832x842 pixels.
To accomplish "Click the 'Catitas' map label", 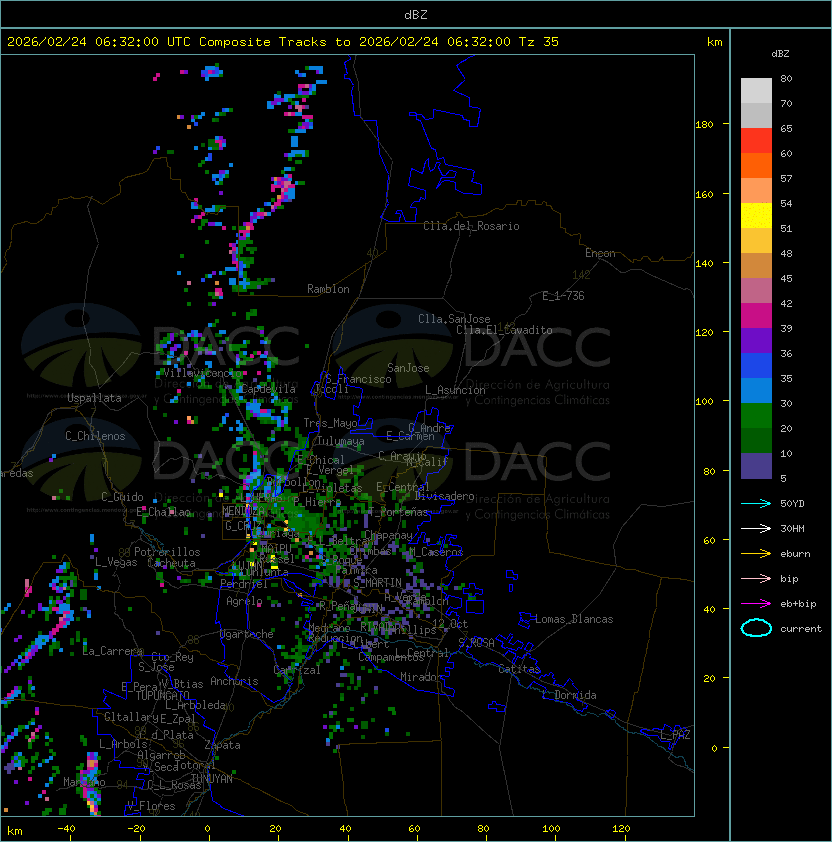I will (x=519, y=669).
